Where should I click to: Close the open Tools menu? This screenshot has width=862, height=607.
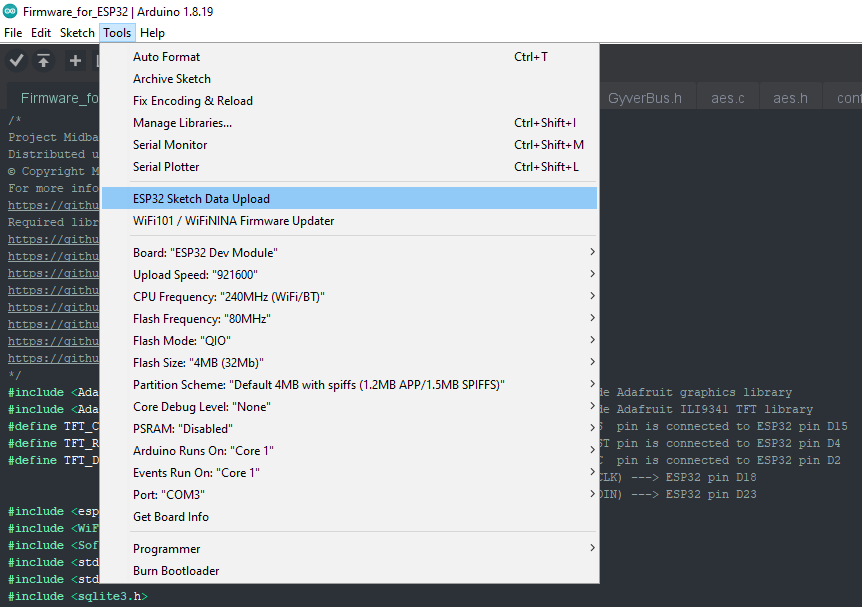117,33
